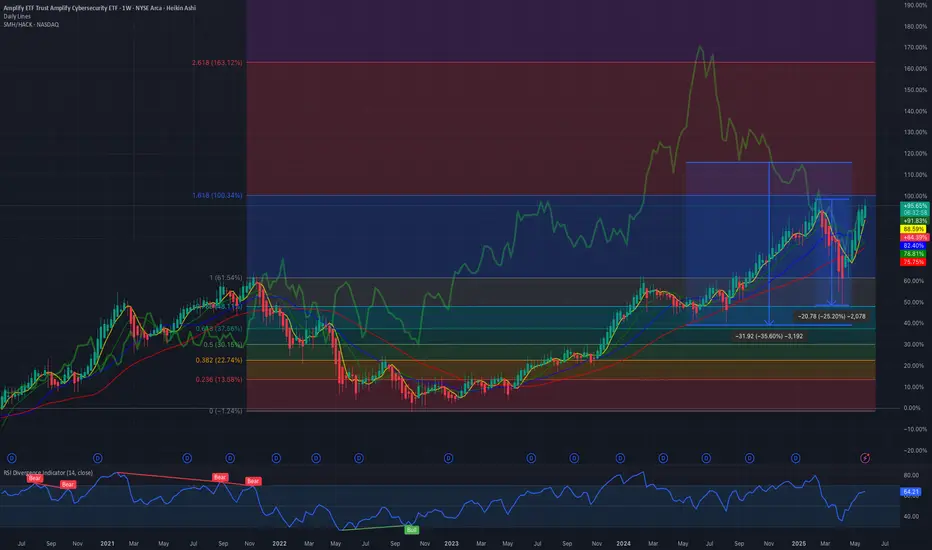Click the 40.00 RSI scale label
Screen dimensions: 932x550
(911, 516)
